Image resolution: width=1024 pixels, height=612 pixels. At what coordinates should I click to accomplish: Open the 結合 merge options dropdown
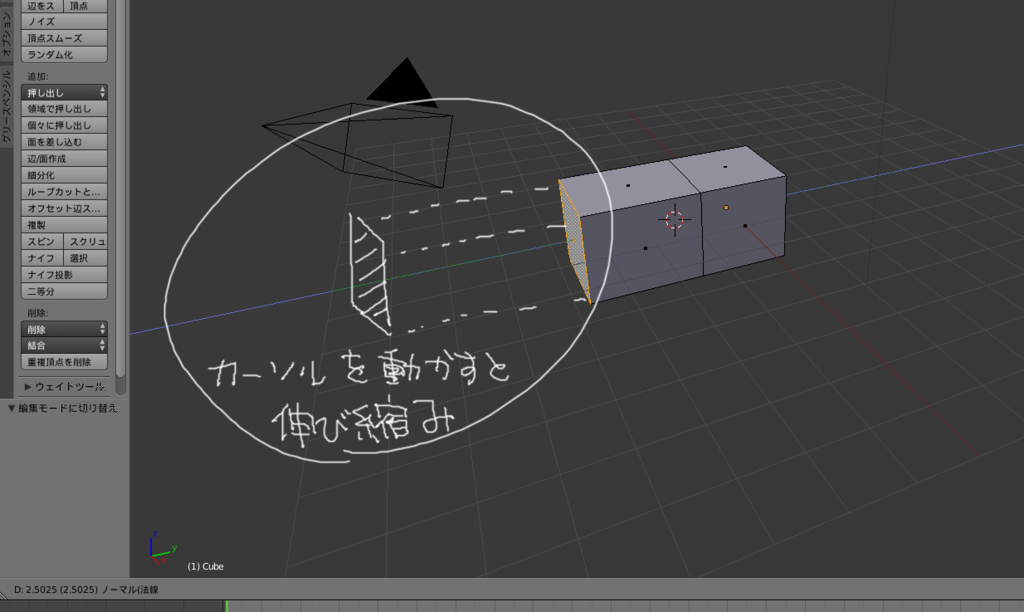pos(62,345)
